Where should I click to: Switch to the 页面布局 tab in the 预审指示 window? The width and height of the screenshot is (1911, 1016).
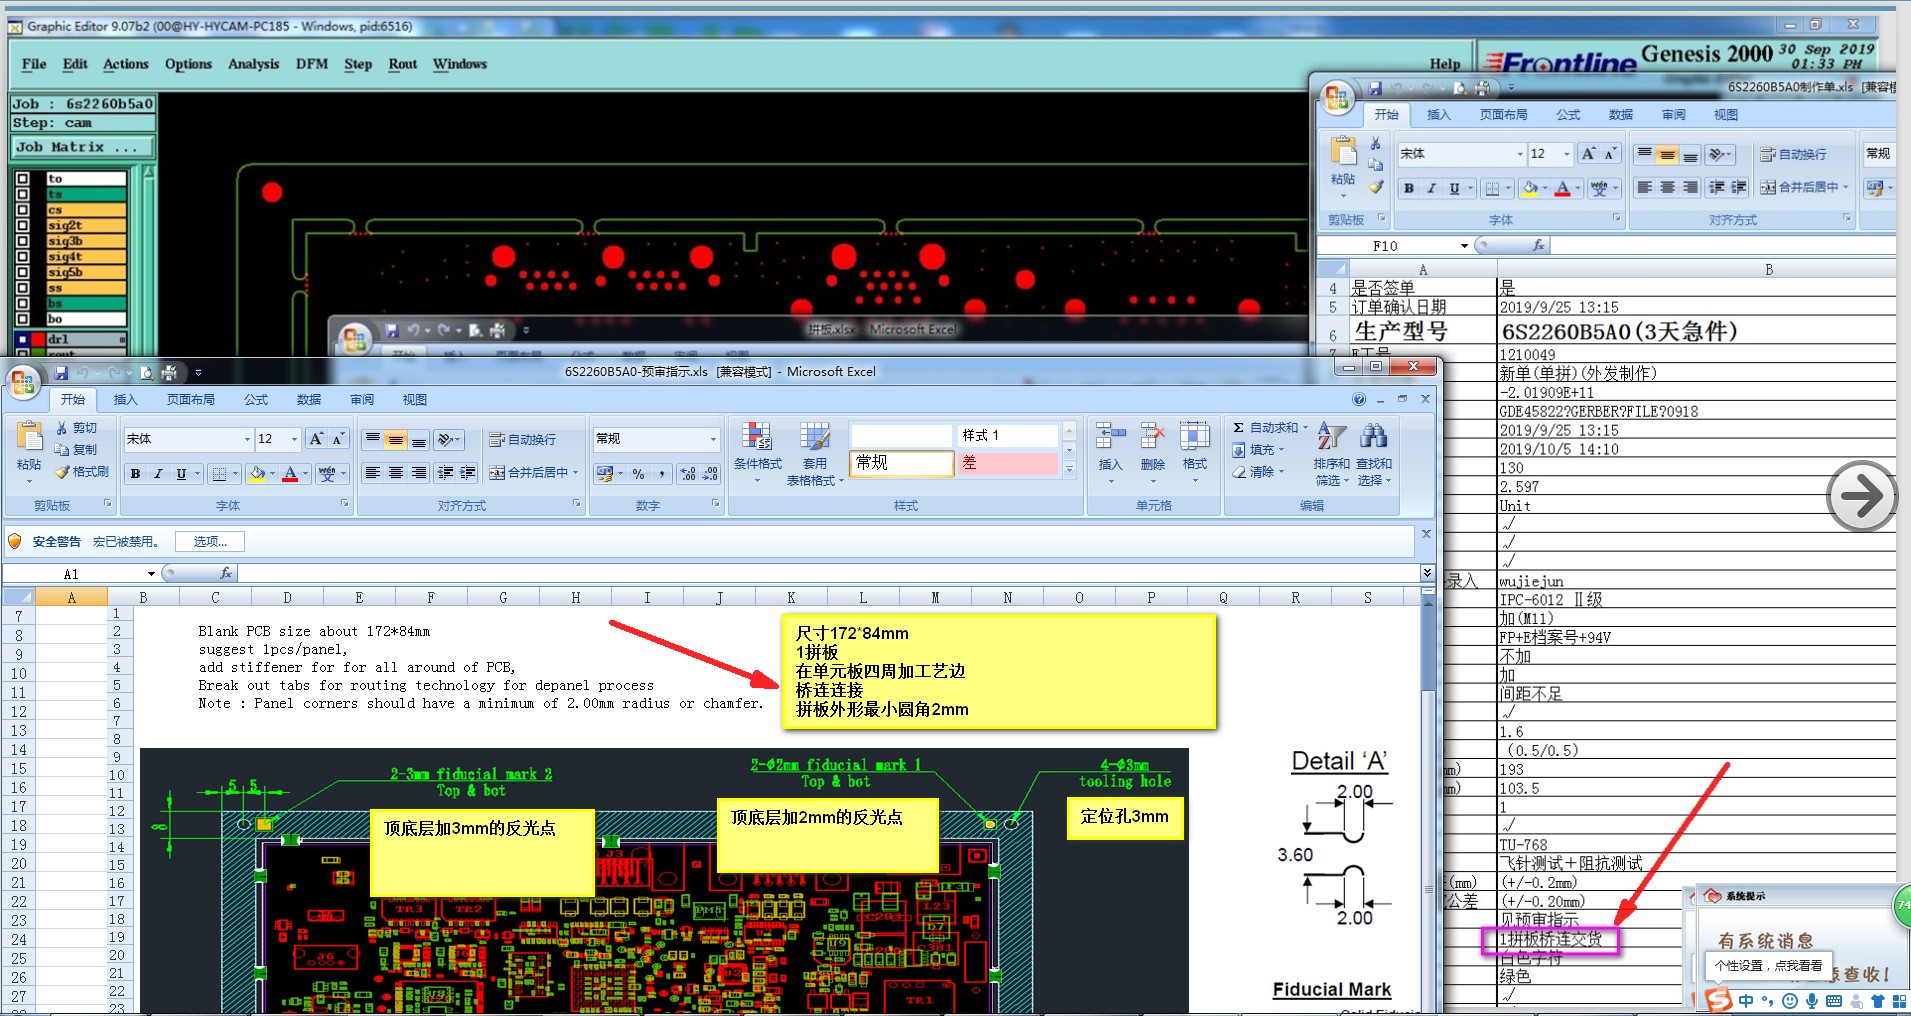point(190,399)
